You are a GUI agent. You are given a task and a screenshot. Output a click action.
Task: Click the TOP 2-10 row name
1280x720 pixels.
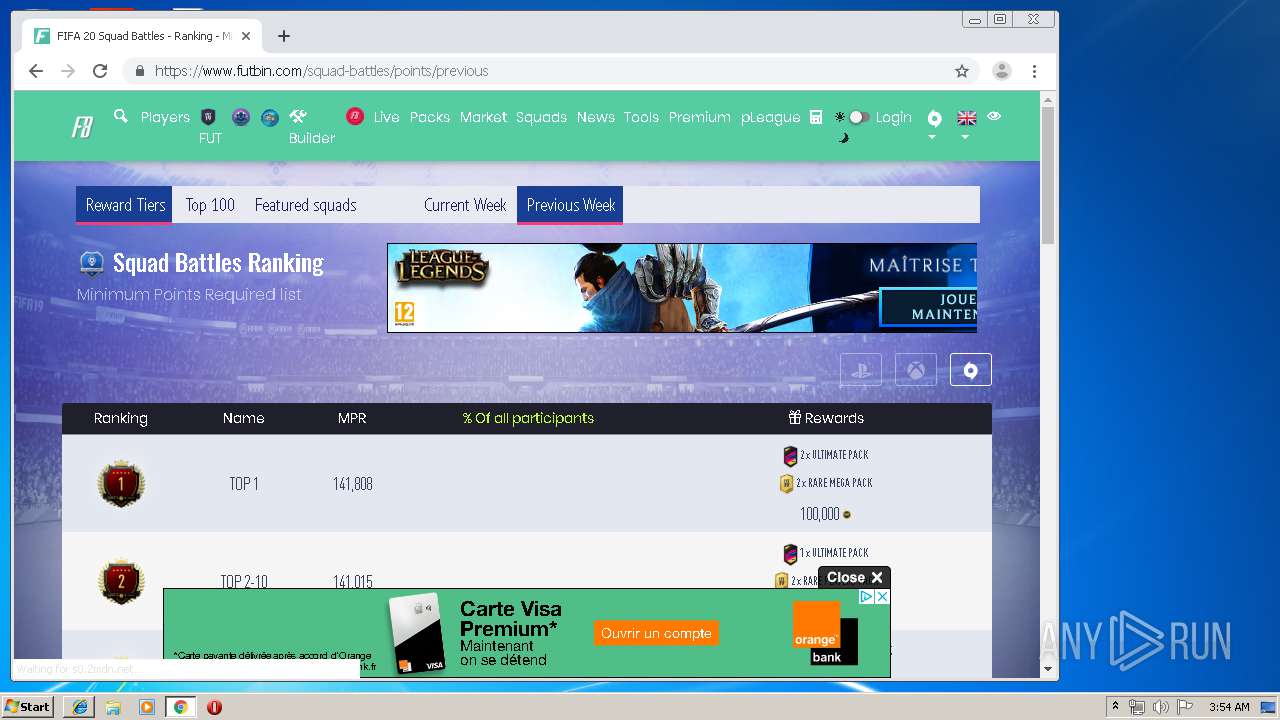[244, 582]
